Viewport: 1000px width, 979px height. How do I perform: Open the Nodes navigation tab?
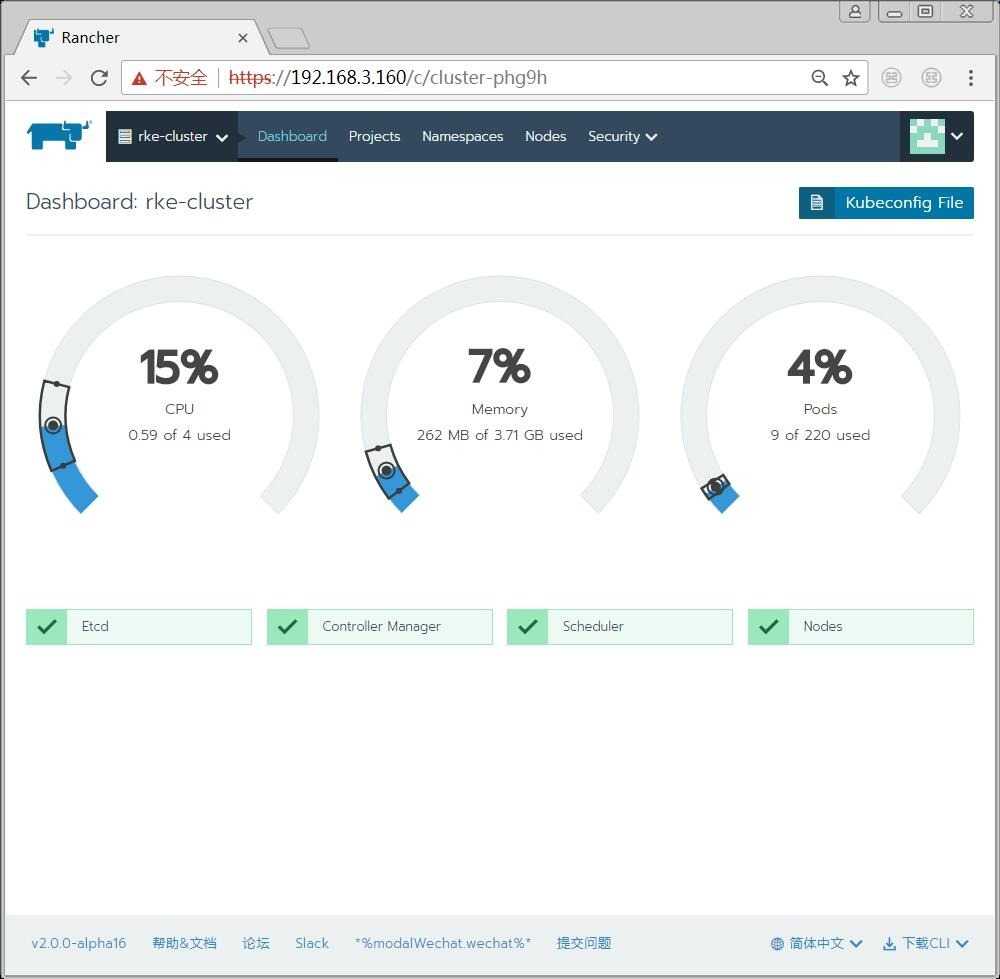[545, 136]
